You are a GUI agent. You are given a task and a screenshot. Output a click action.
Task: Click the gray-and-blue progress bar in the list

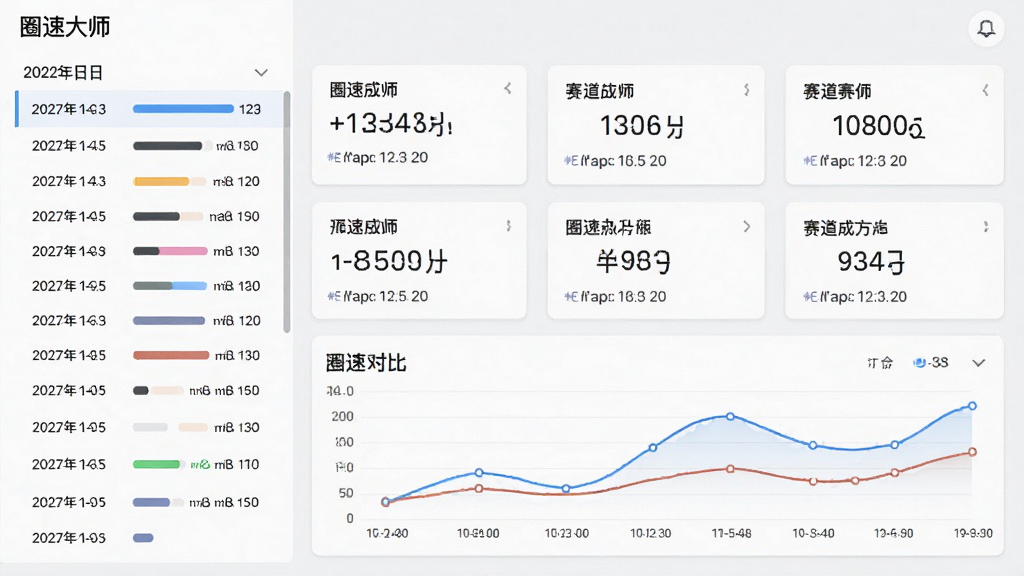coord(170,286)
